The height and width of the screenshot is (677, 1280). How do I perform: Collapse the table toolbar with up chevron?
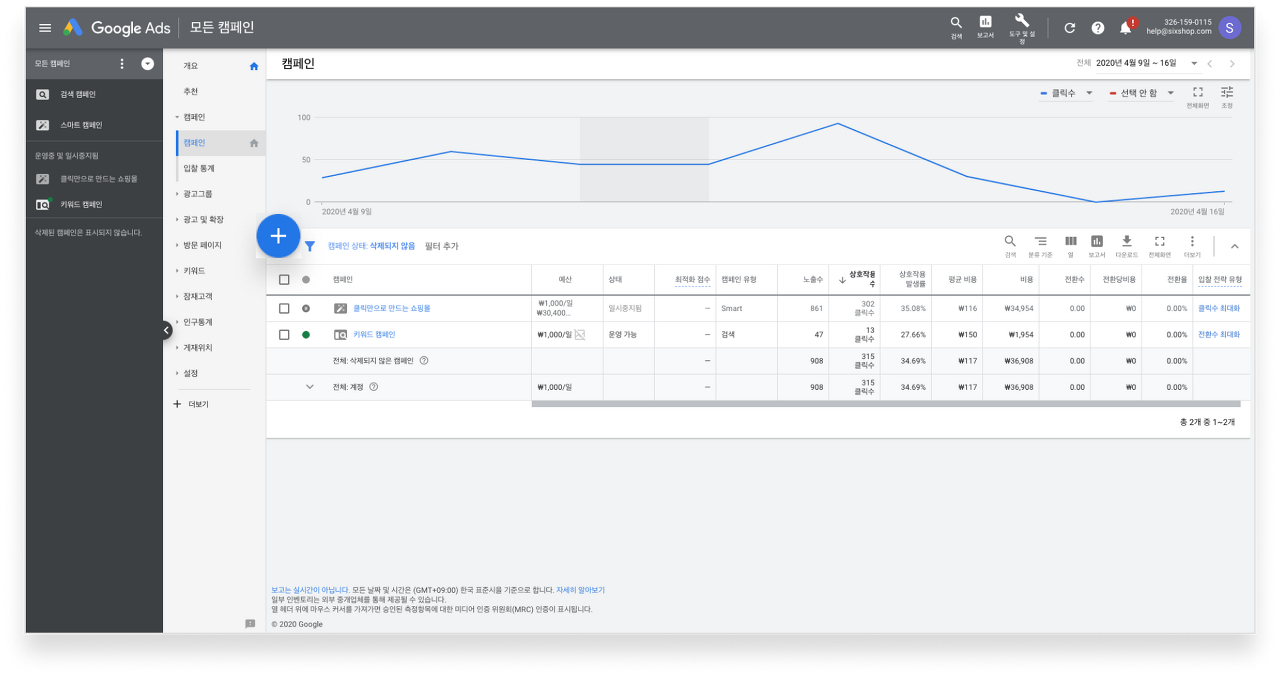point(1234,246)
